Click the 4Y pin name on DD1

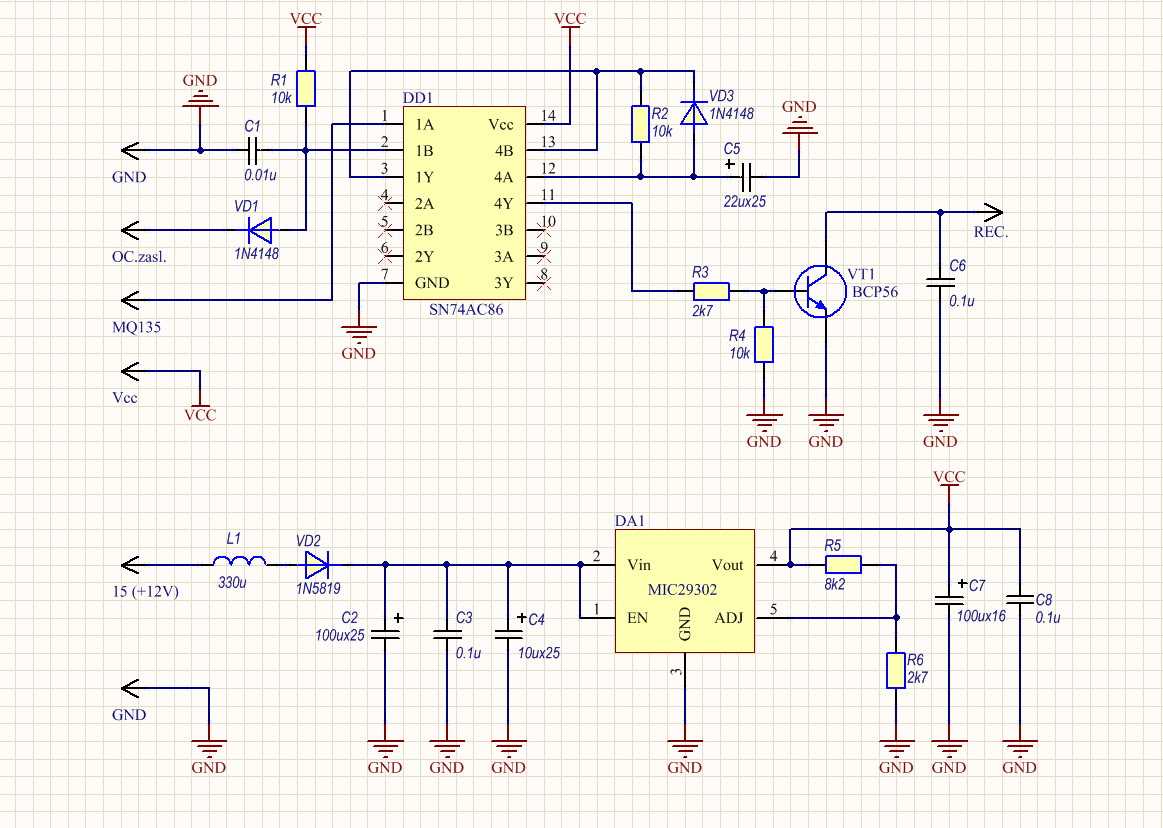click(x=504, y=203)
